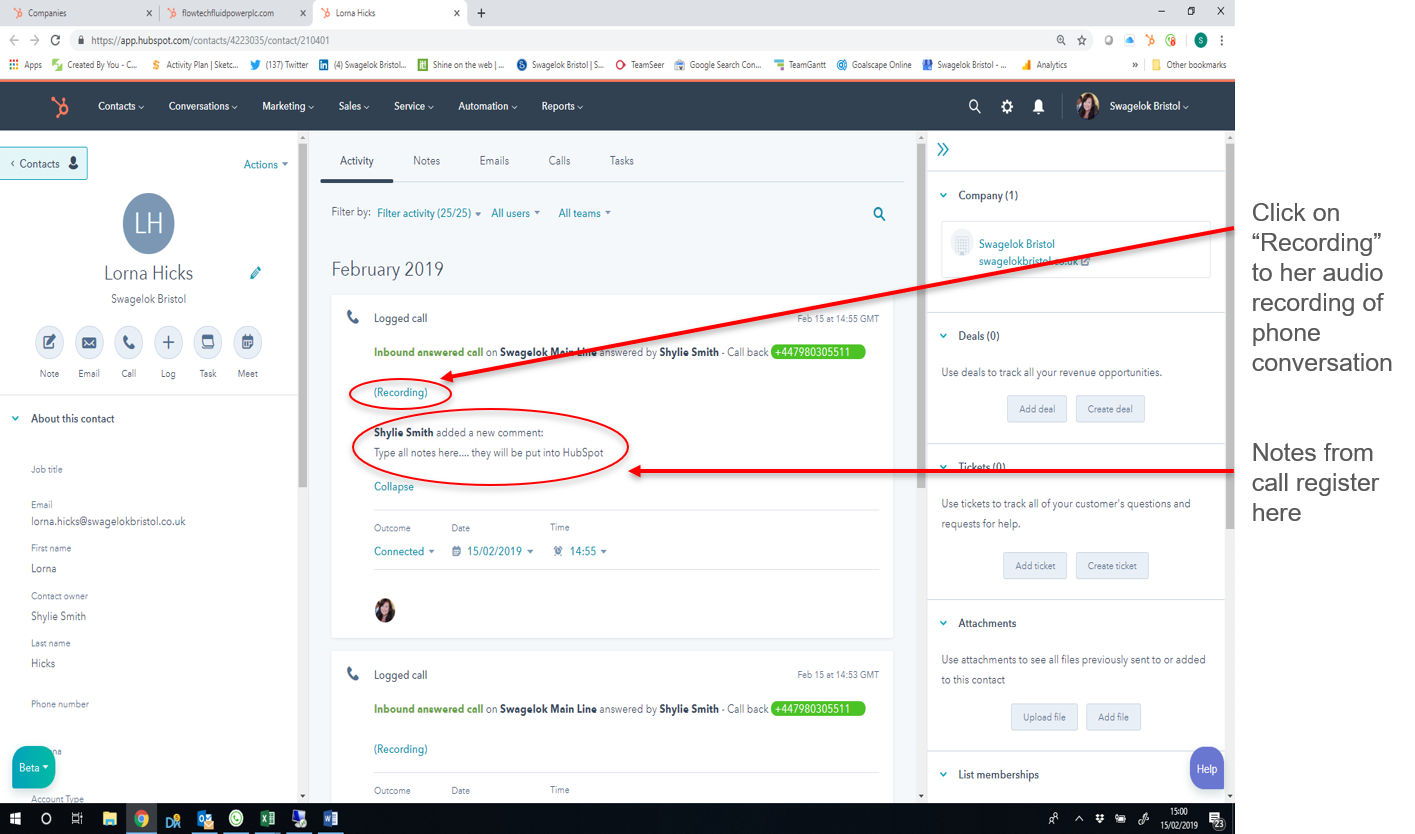Schedule a meeting with the Meet icon
The width and height of the screenshot is (1415, 834).
coord(248,342)
